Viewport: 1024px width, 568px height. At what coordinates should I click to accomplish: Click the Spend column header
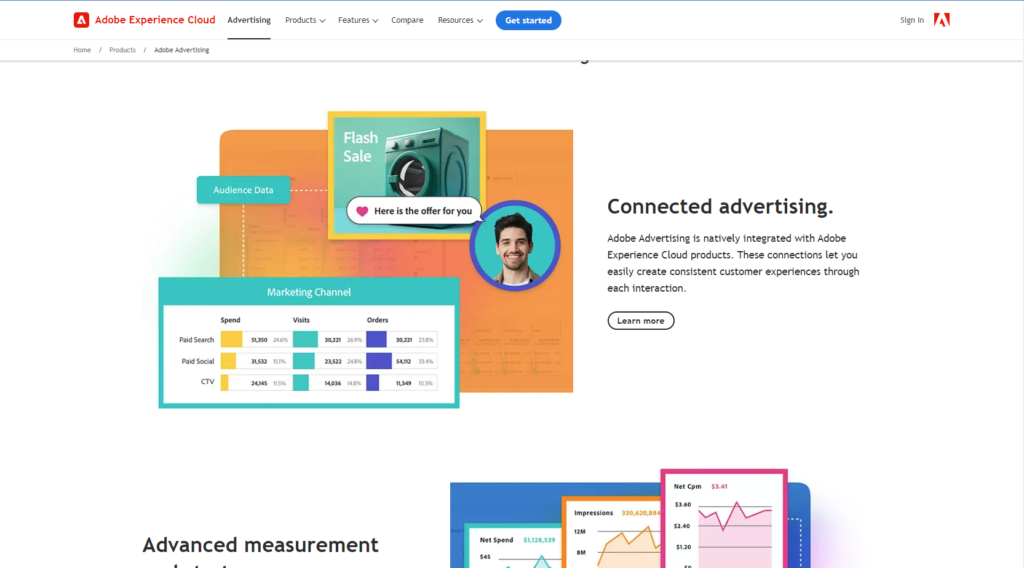pos(231,320)
